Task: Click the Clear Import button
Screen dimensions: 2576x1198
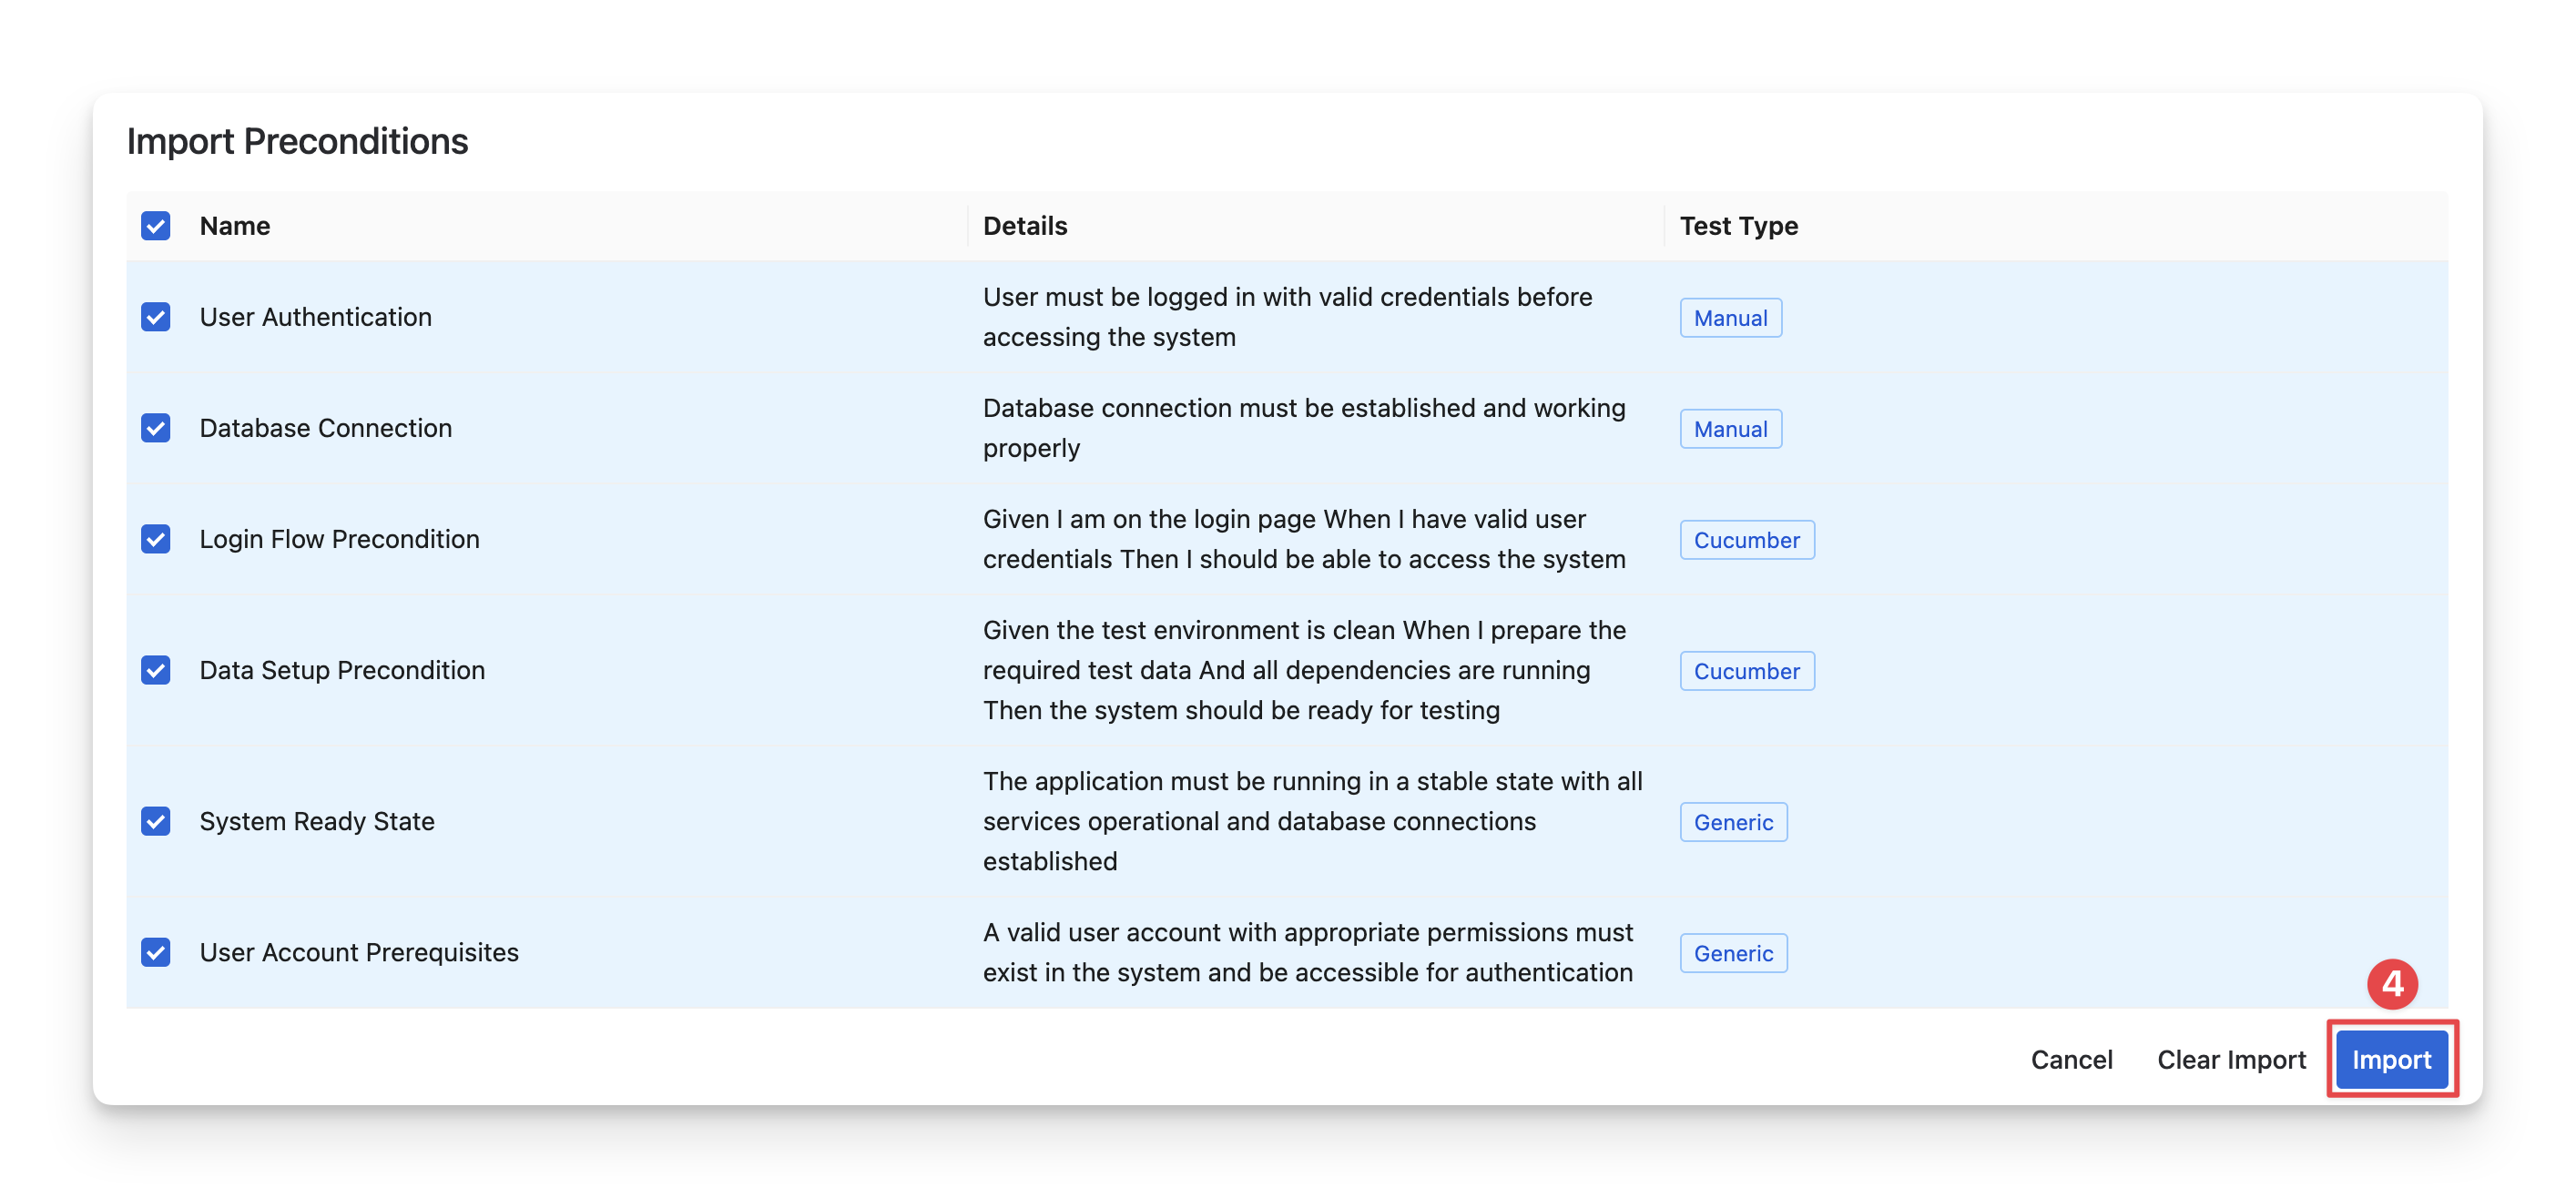Action: pyautogui.click(x=2231, y=1060)
